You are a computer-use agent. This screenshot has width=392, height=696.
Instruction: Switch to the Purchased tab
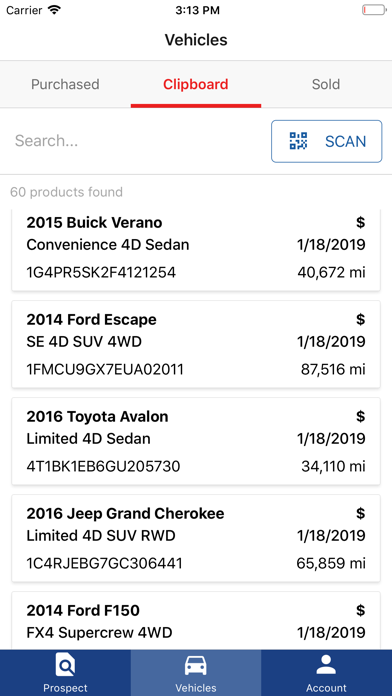[x=65, y=84]
